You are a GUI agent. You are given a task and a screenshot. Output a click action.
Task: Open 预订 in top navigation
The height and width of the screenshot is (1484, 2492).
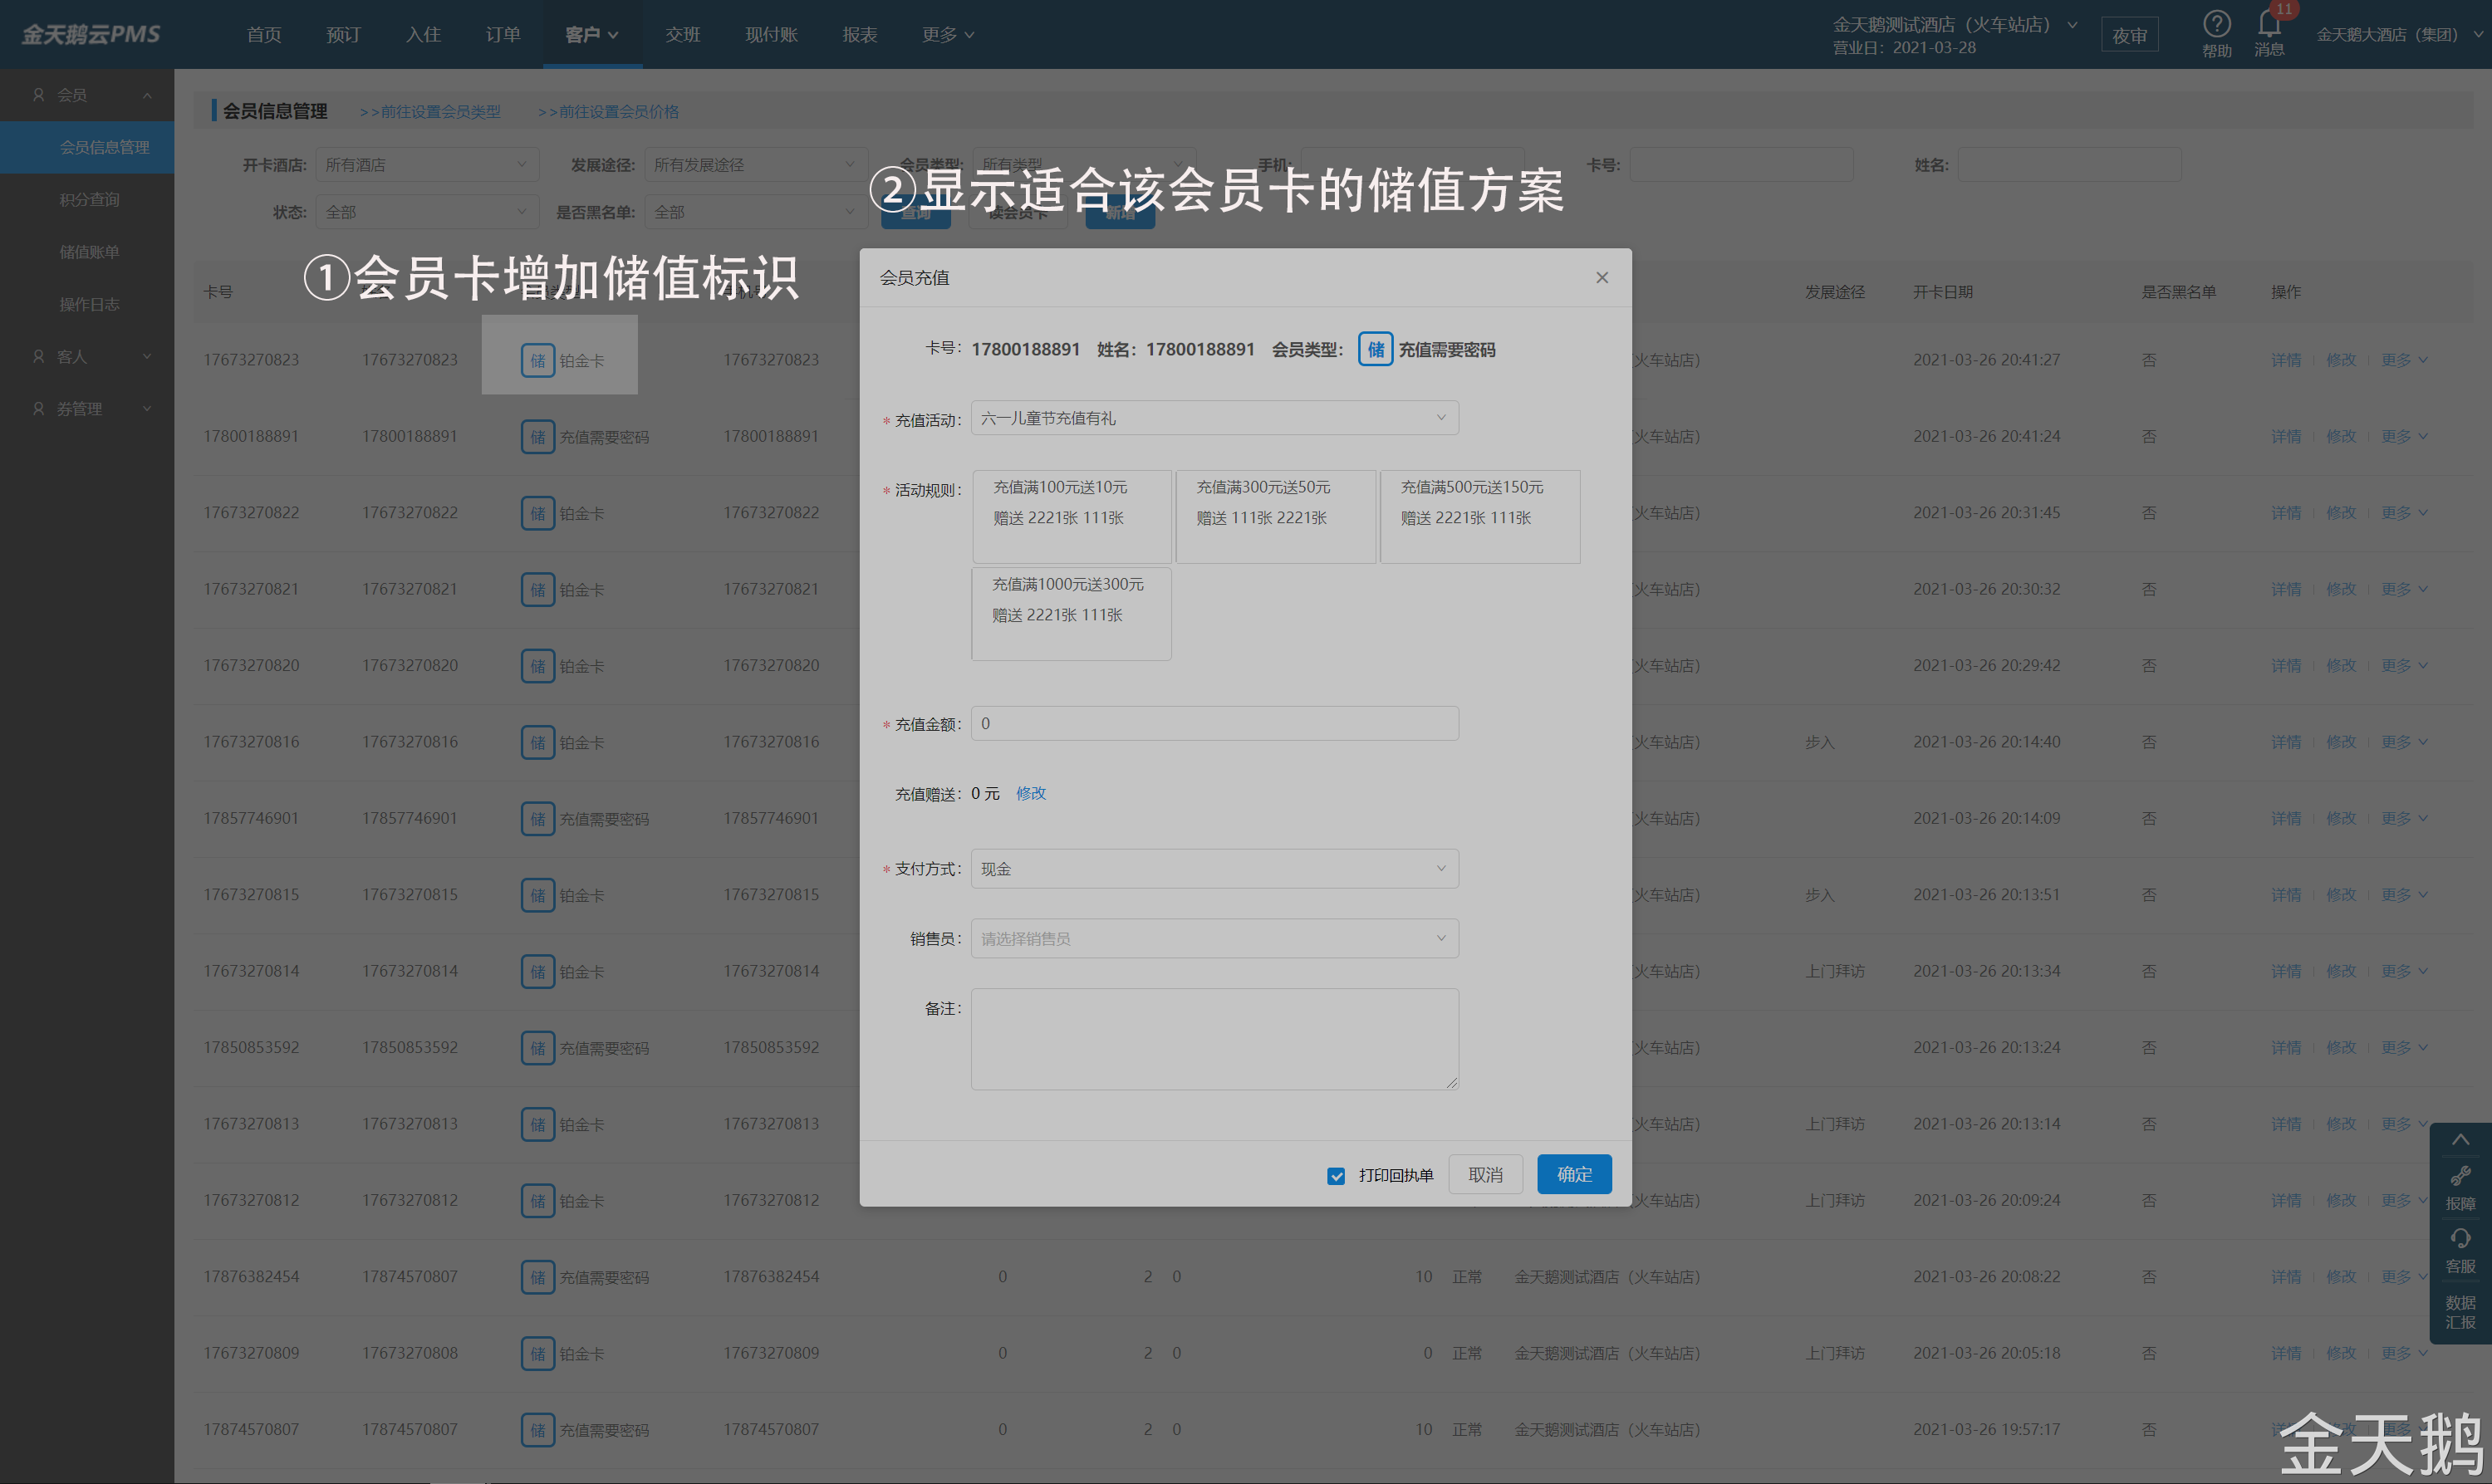(343, 34)
